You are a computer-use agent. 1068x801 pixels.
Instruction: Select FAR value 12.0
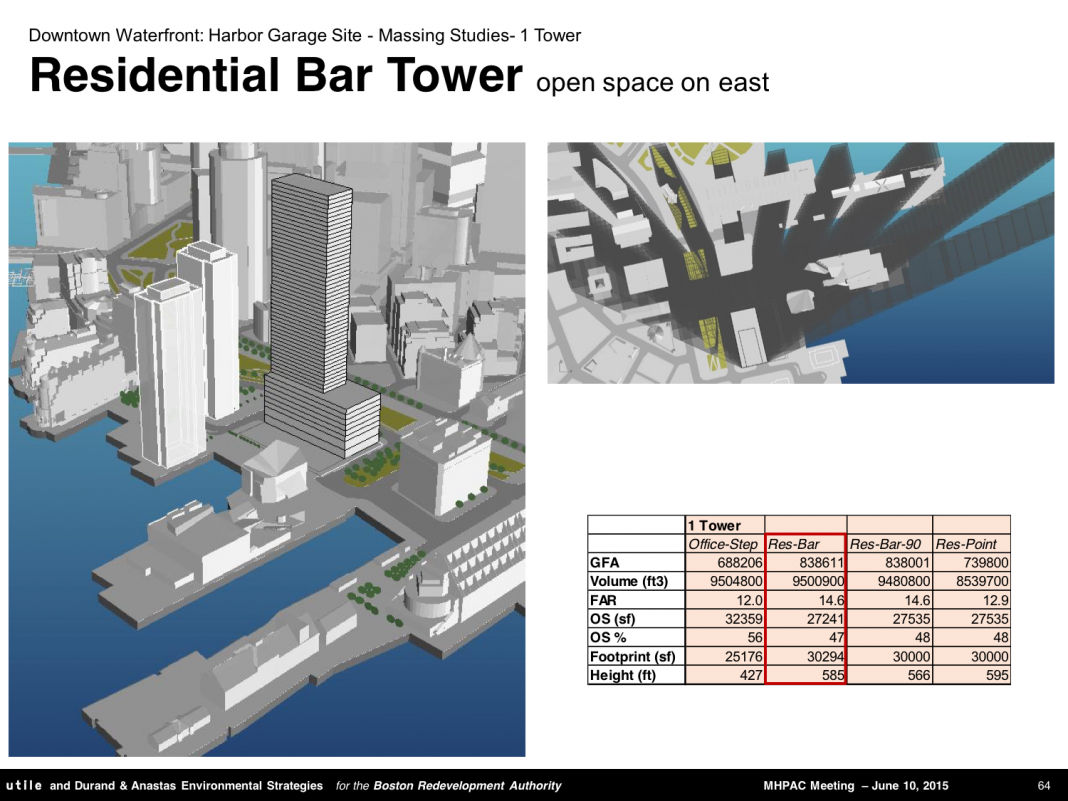749,601
